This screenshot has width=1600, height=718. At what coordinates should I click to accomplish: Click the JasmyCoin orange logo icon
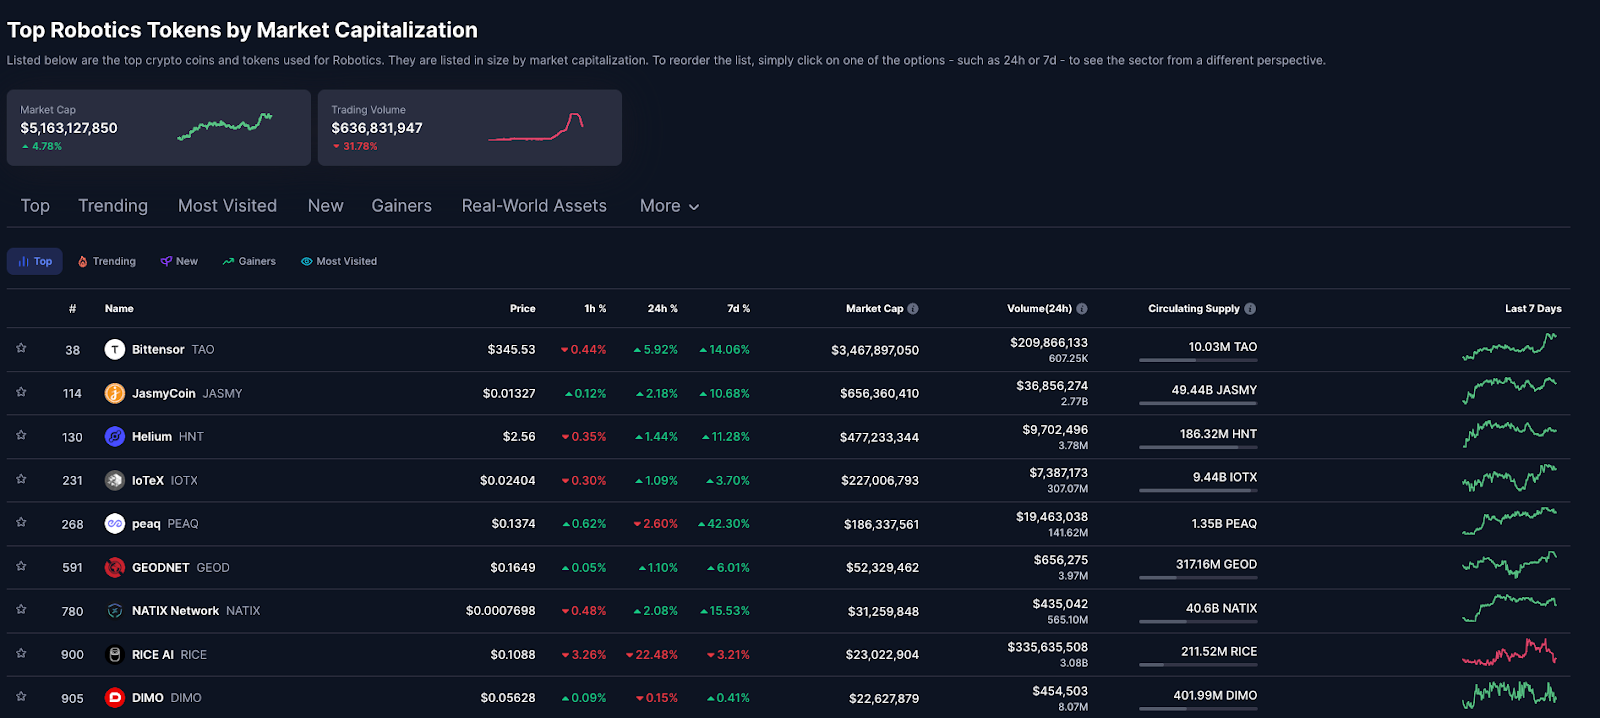[115, 393]
